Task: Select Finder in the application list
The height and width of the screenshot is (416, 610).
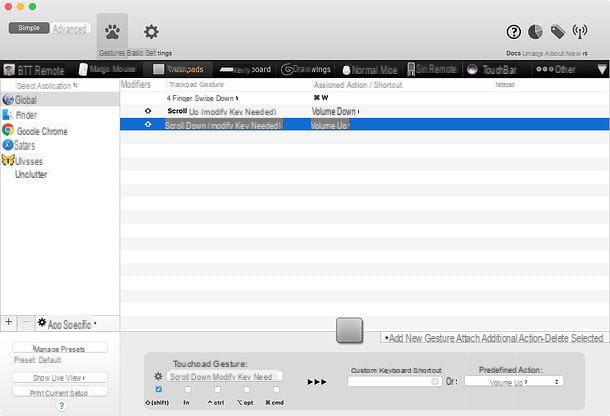Action: pyautogui.click(x=60, y=115)
